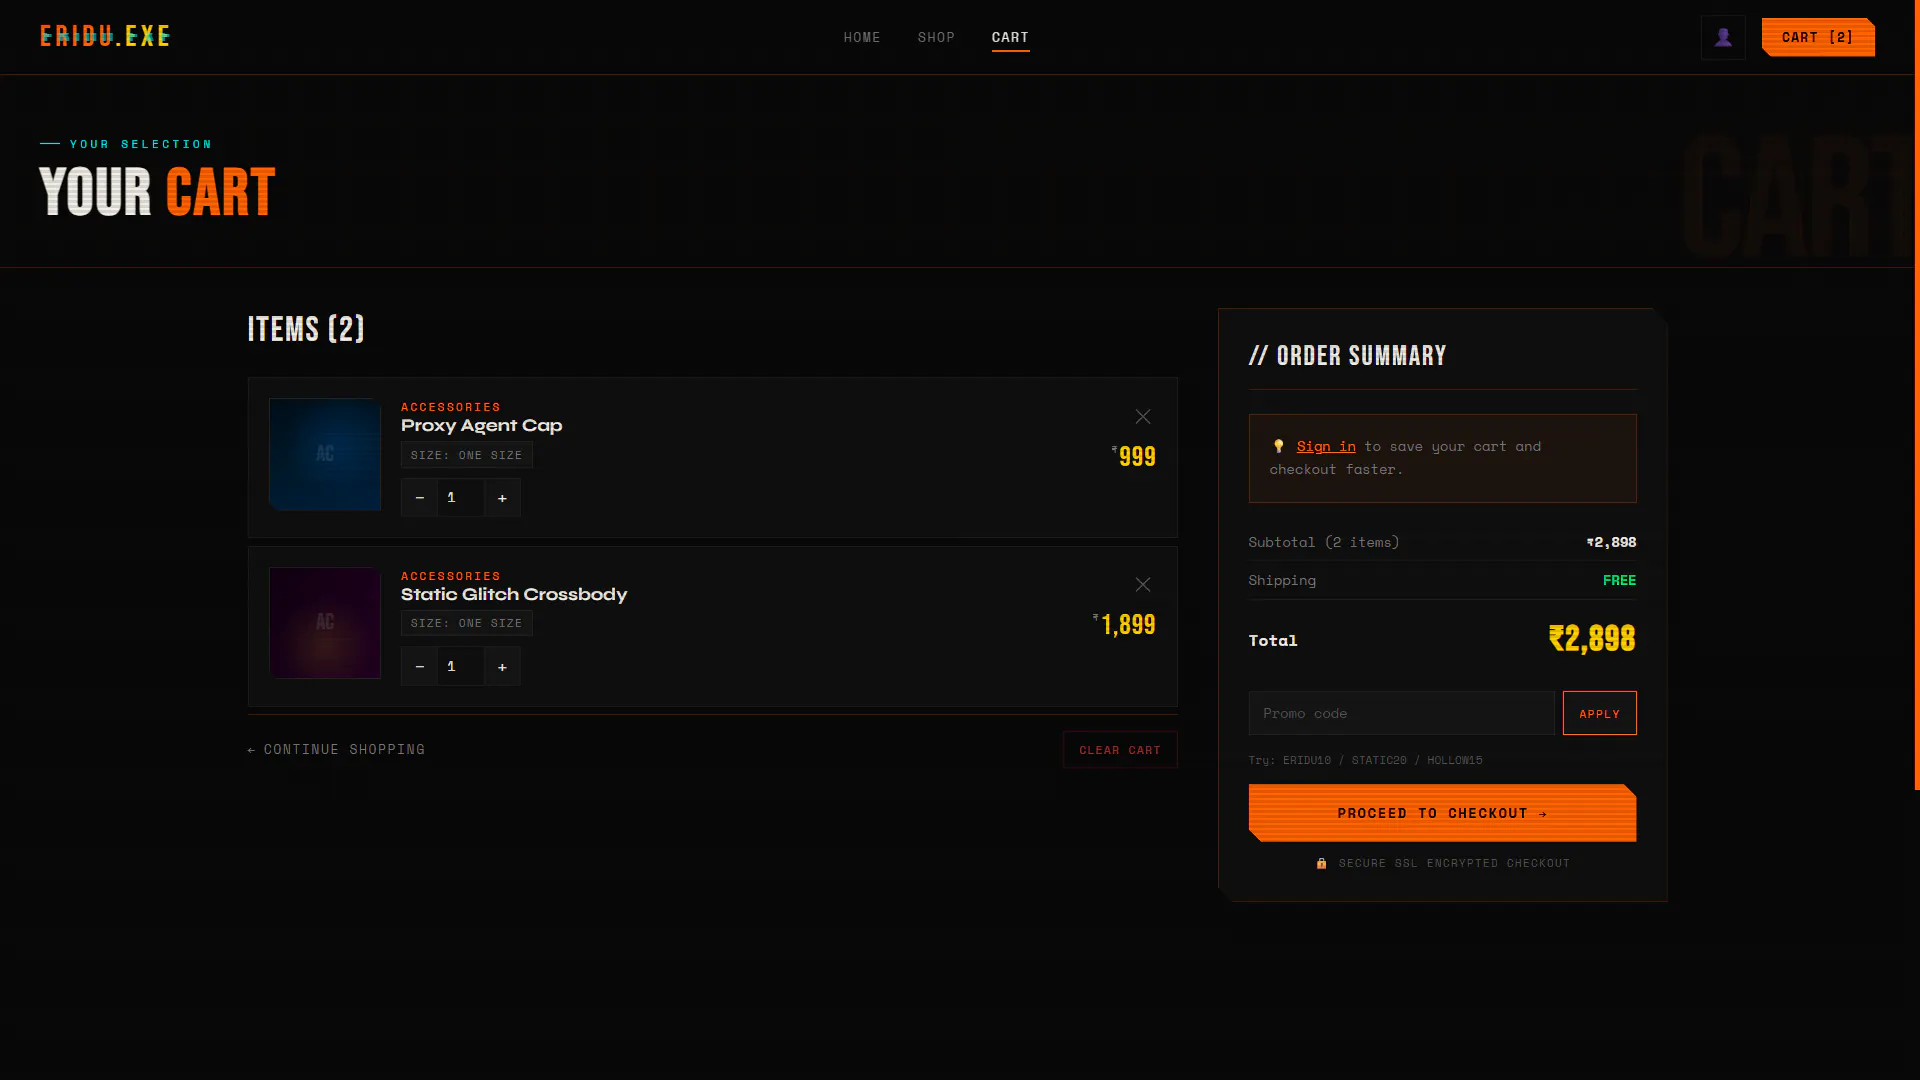The height and width of the screenshot is (1080, 1920).
Task: Open the Shop nav item
Action: (936, 37)
